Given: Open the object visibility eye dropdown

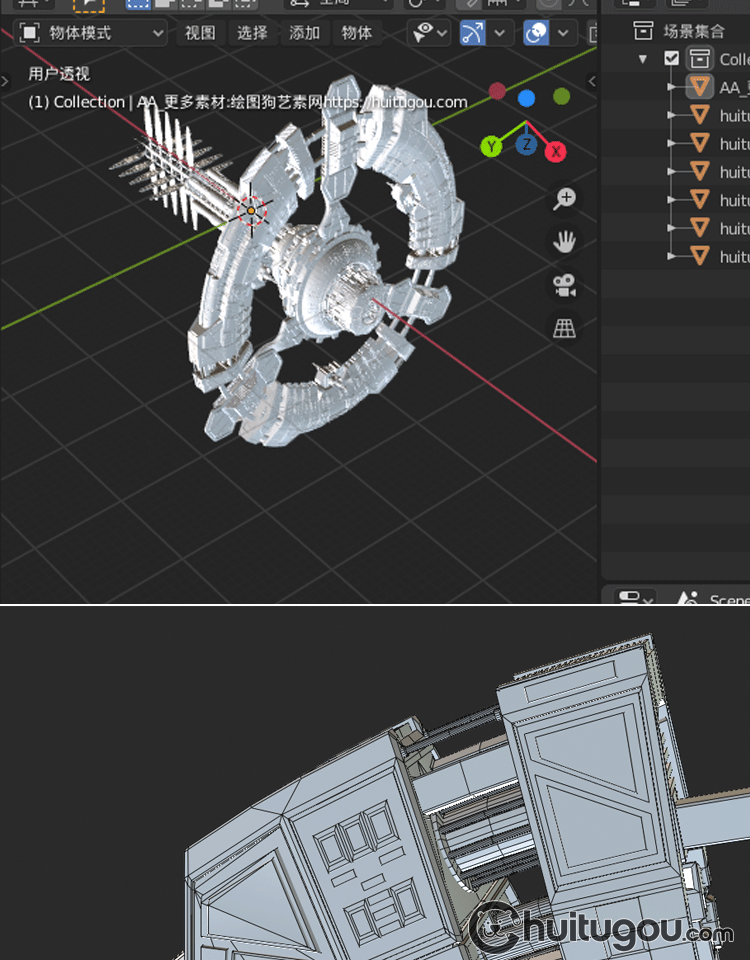Looking at the screenshot, I should coord(430,33).
